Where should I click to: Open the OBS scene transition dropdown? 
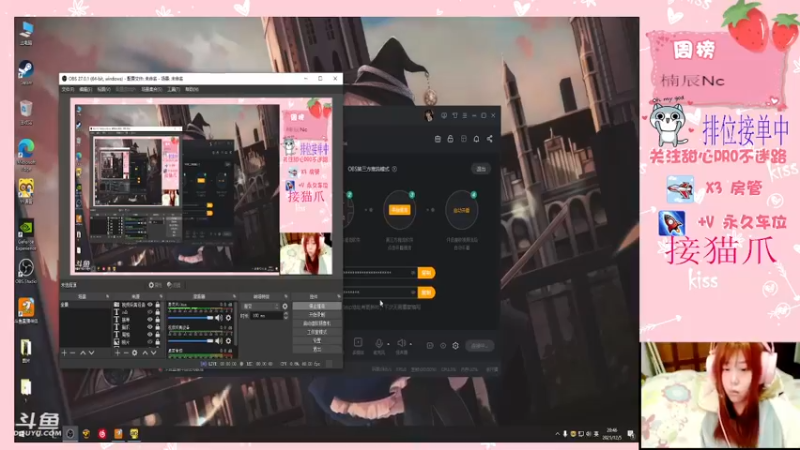tap(261, 307)
